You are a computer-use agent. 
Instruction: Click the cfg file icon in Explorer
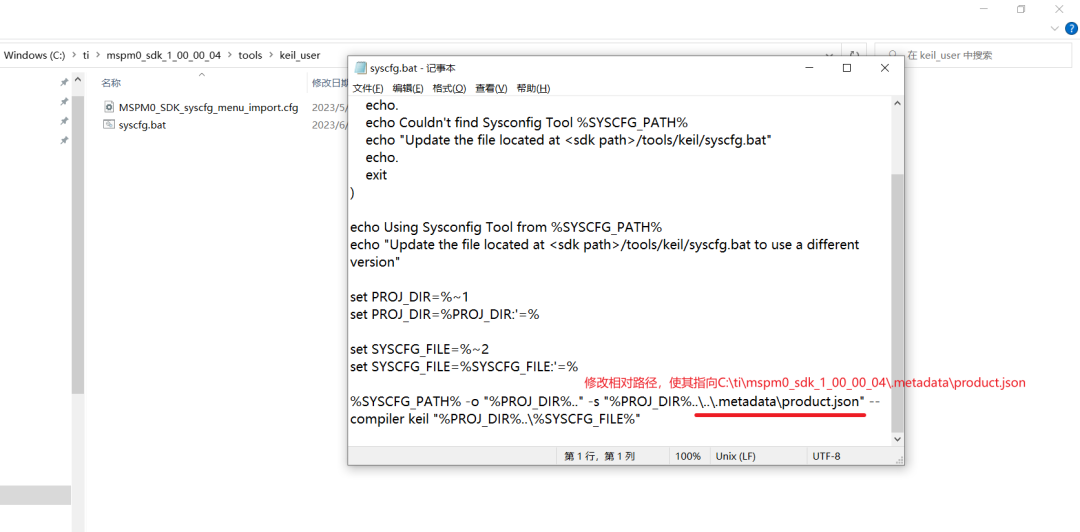[109, 108]
